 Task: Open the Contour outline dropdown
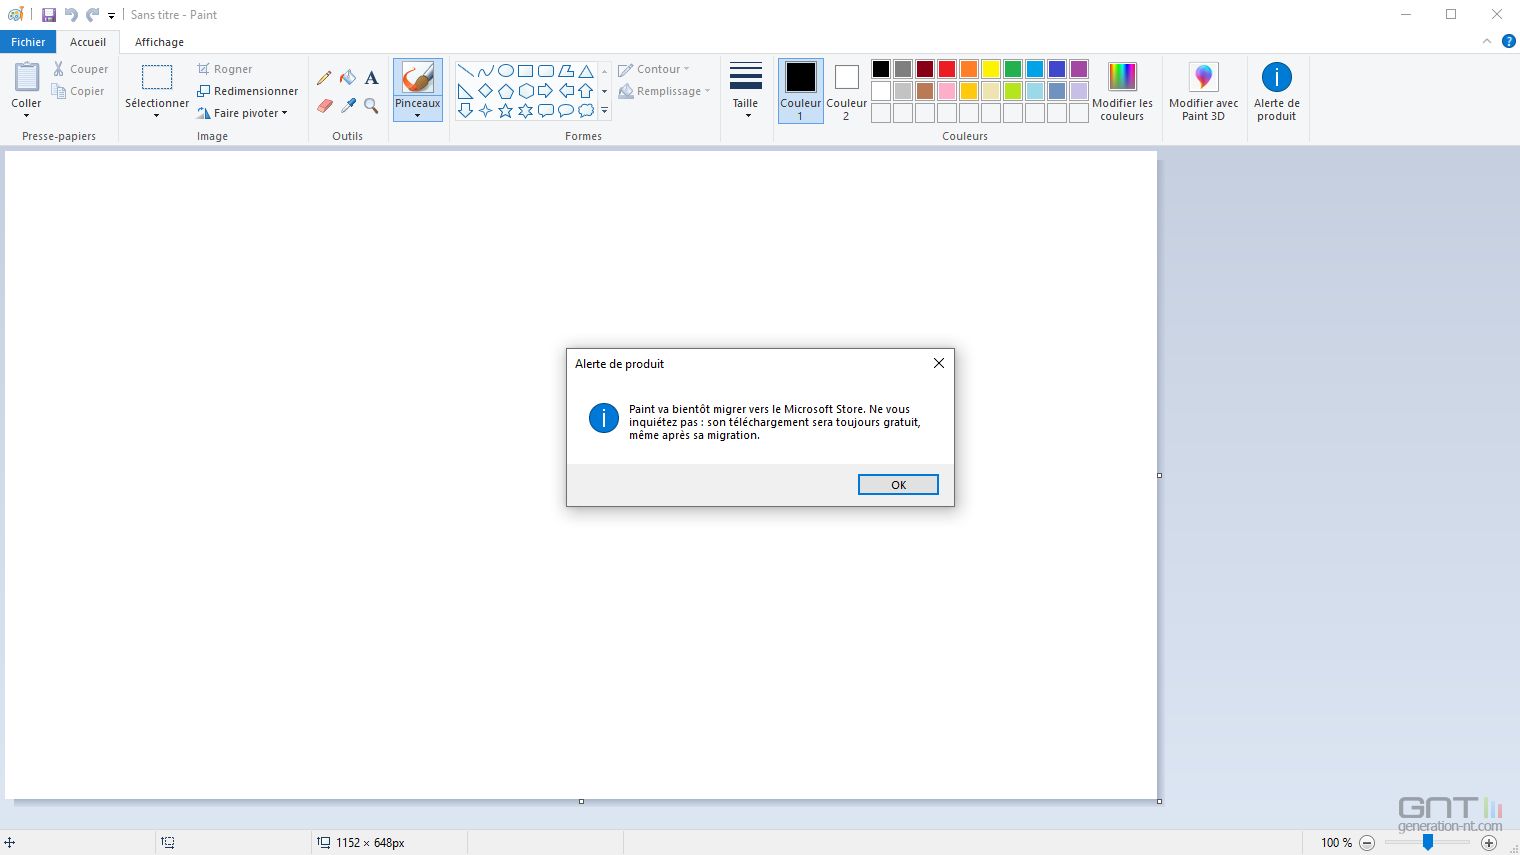tap(654, 69)
